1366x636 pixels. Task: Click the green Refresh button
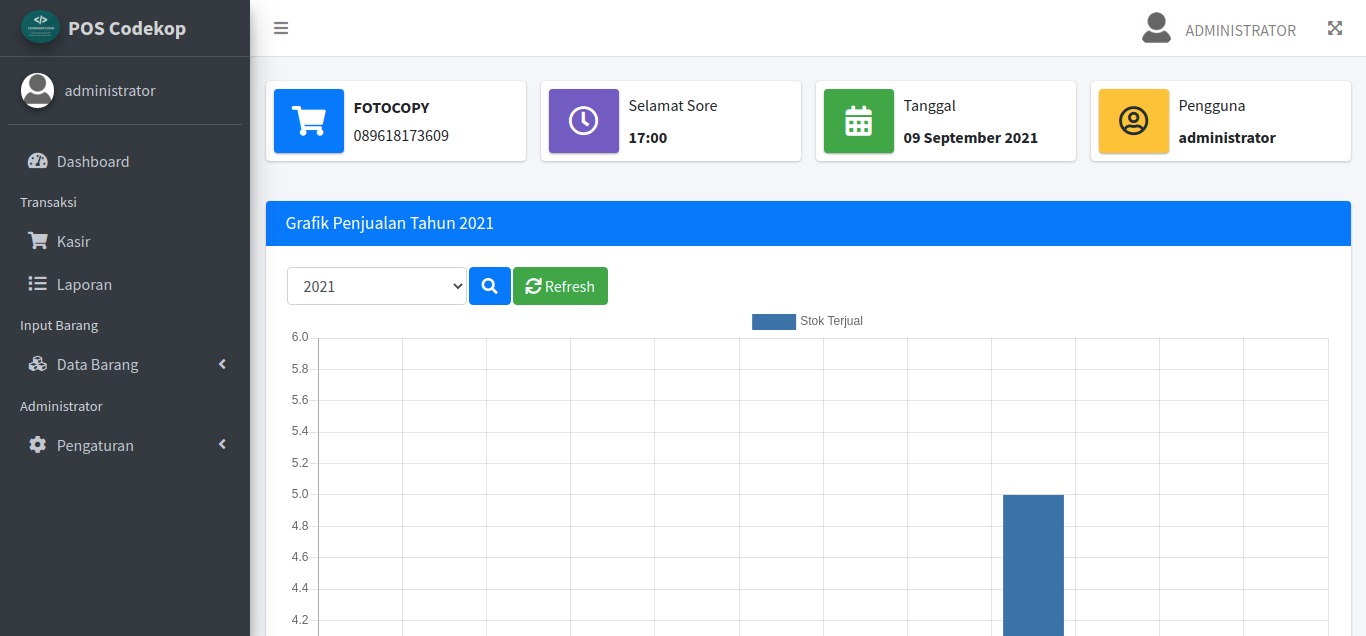pos(560,286)
